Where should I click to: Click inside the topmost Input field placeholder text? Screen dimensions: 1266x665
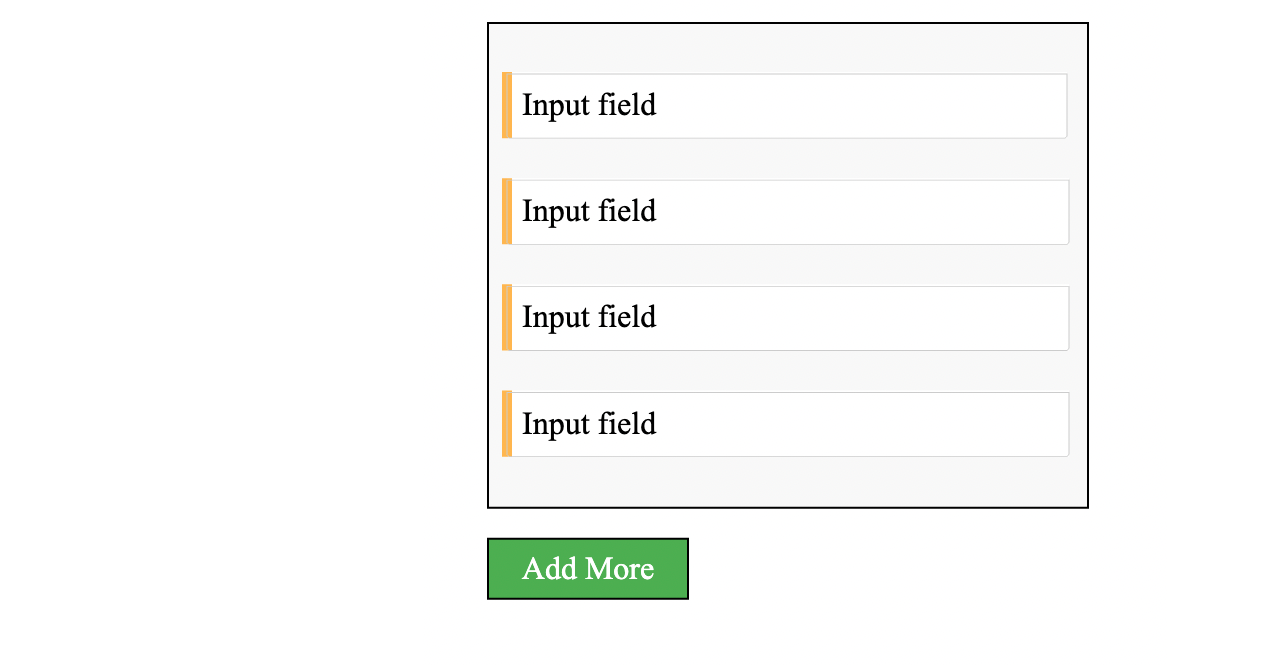[588, 105]
